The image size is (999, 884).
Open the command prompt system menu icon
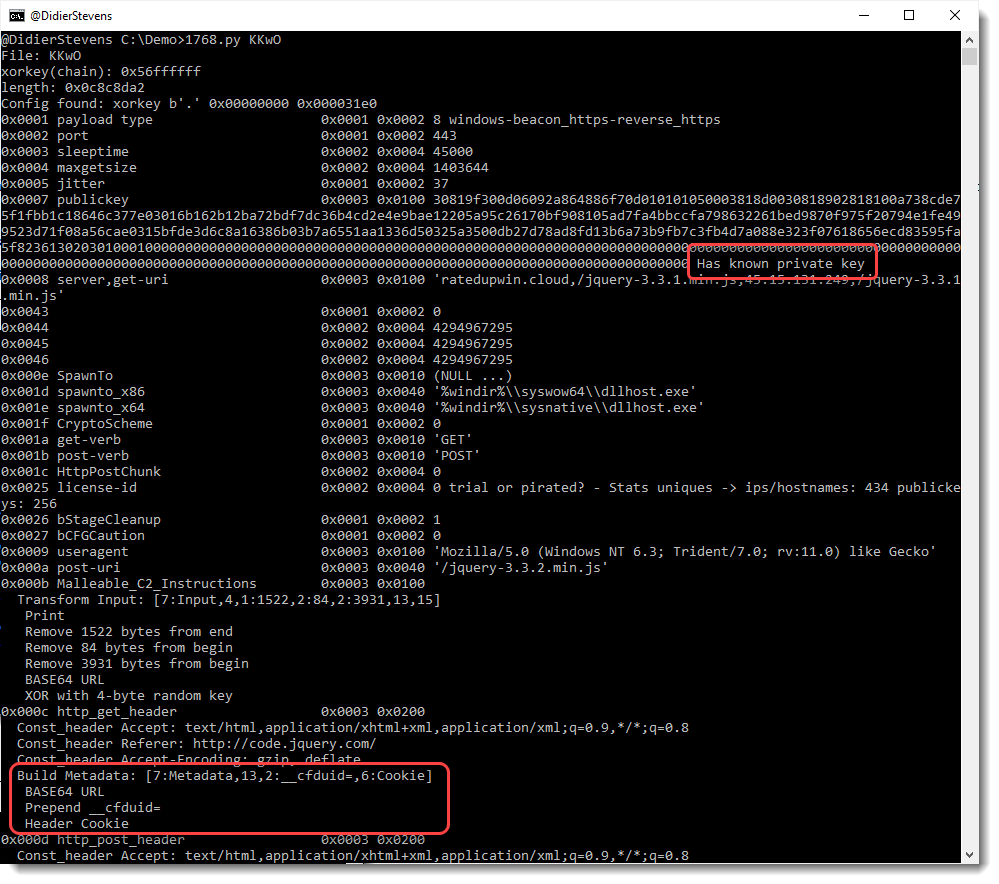(x=16, y=15)
